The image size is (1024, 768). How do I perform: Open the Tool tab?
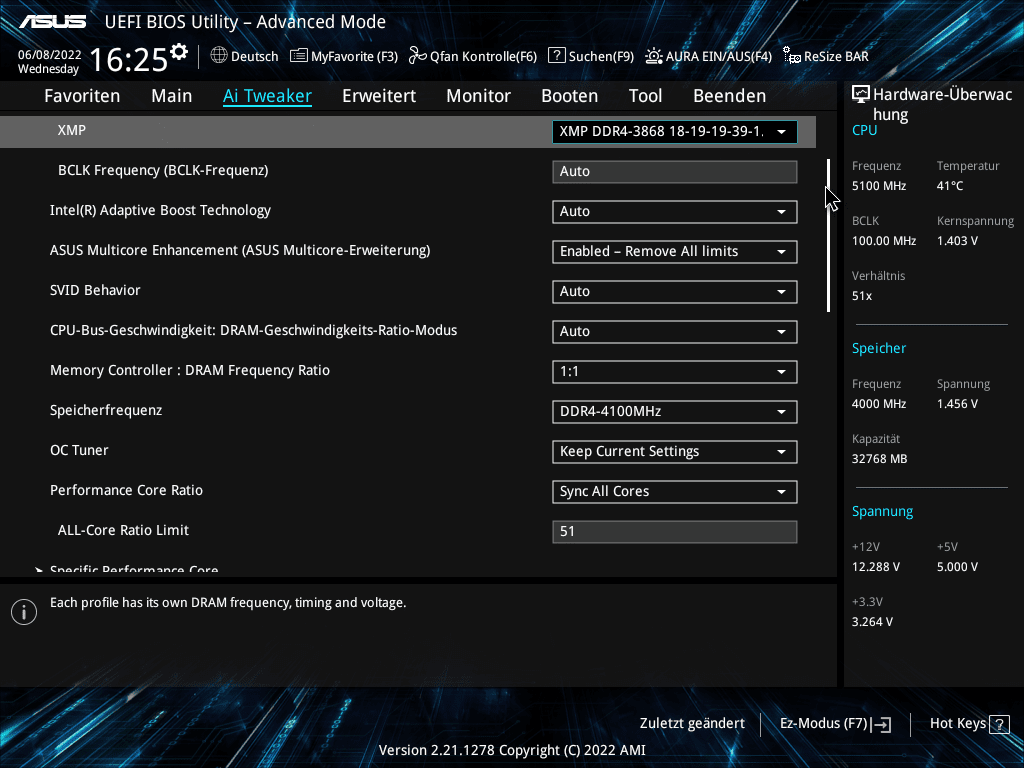(645, 96)
